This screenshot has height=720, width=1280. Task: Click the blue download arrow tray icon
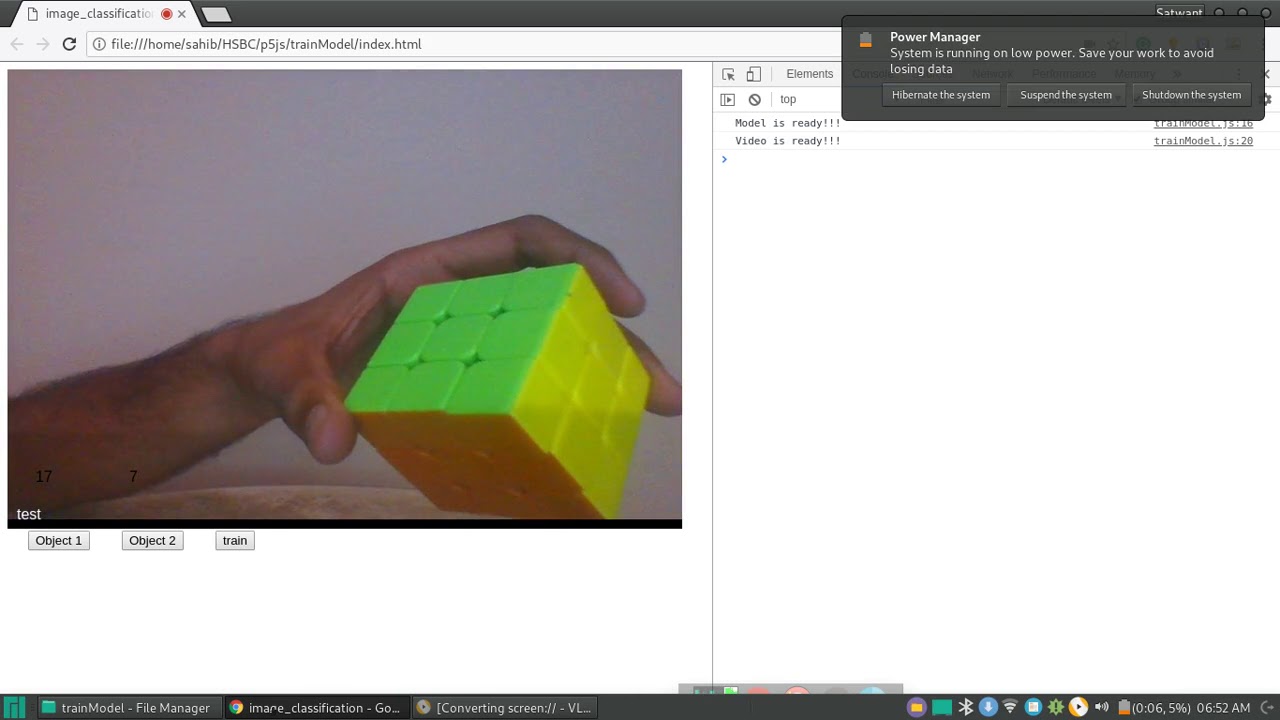988,707
